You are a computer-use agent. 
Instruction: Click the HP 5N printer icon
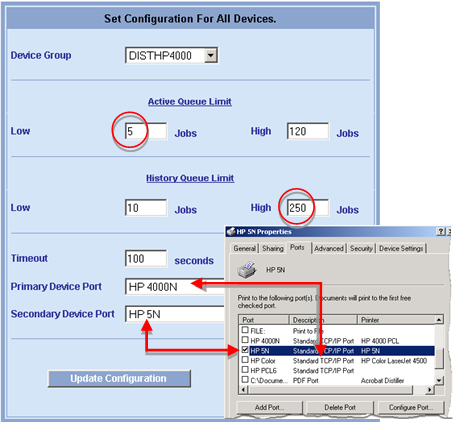[x=247, y=270]
